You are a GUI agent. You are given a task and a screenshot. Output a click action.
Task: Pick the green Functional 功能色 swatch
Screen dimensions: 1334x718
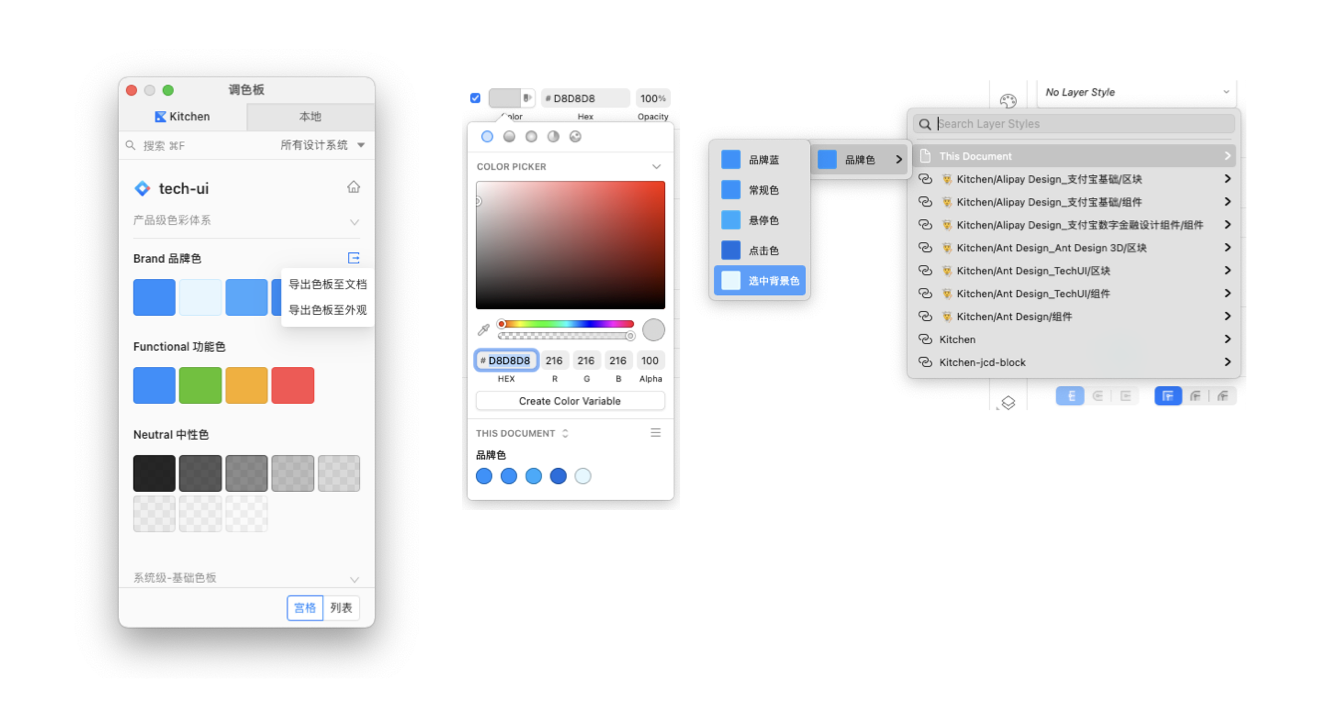click(x=200, y=385)
